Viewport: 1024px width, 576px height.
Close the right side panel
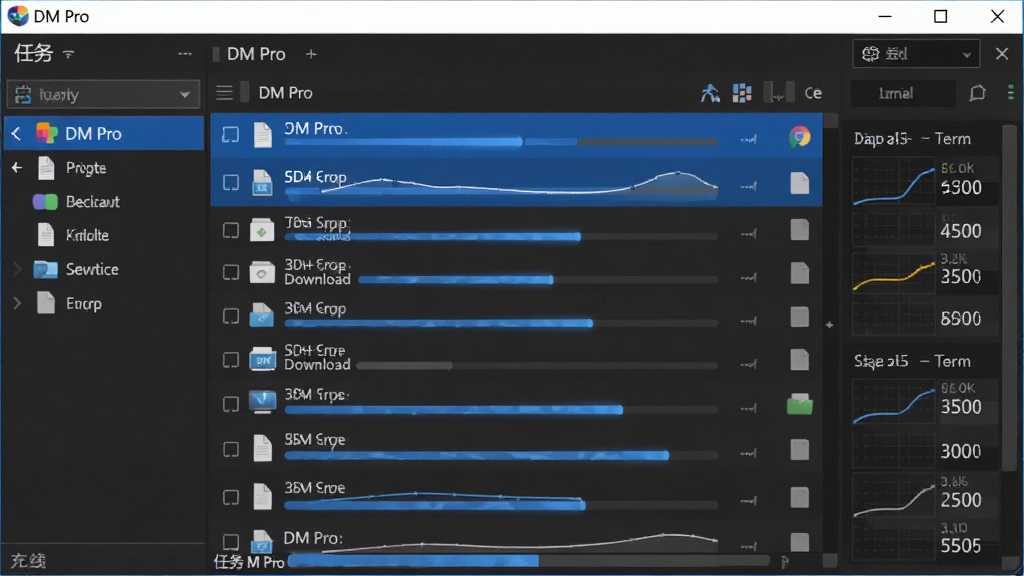1002,54
